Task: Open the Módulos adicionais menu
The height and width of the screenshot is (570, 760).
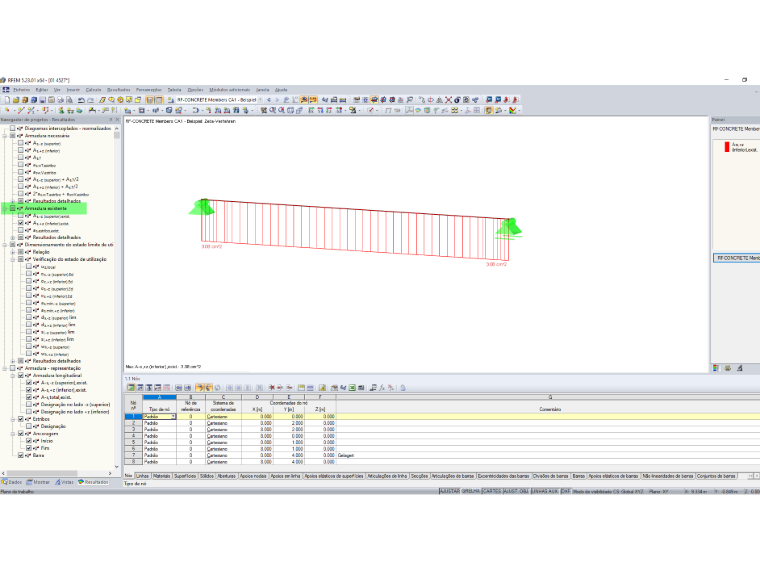Action: click(230, 90)
